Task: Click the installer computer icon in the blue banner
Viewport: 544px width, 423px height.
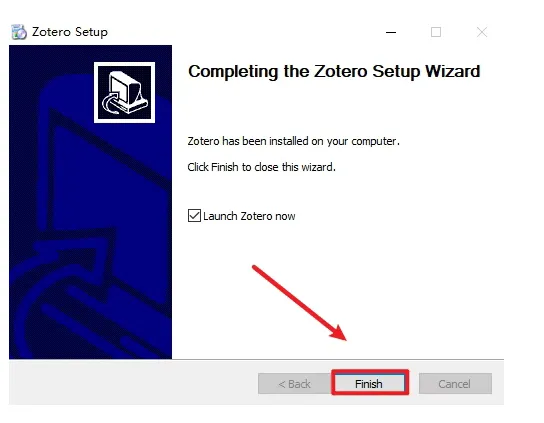Action: coord(124,92)
